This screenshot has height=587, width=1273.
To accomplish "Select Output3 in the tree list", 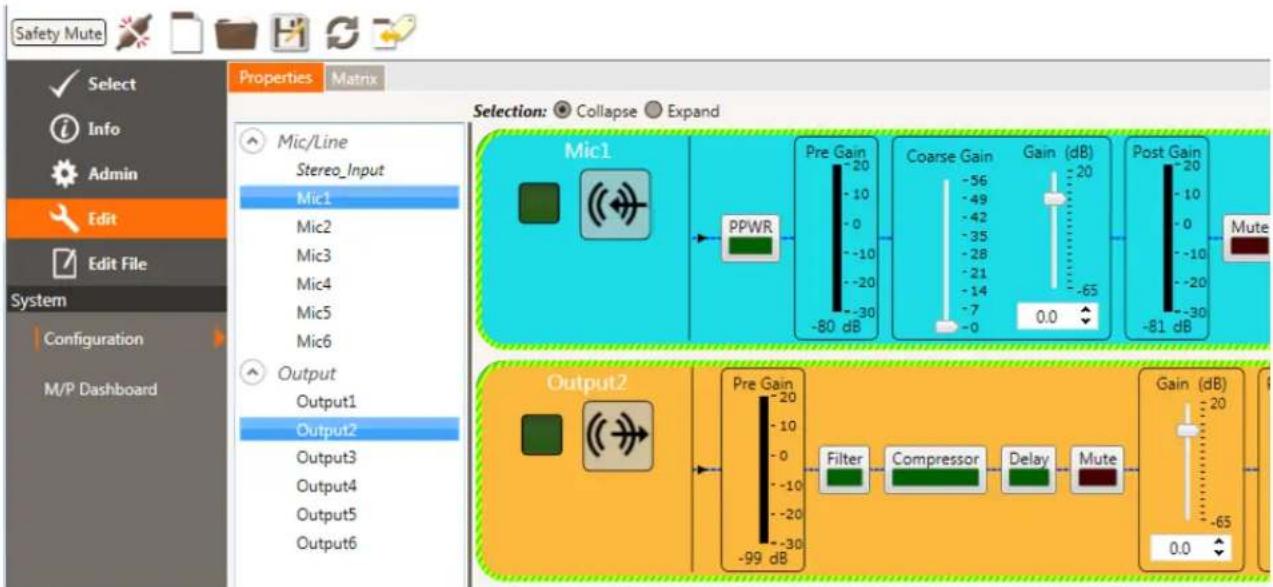I will (x=325, y=458).
